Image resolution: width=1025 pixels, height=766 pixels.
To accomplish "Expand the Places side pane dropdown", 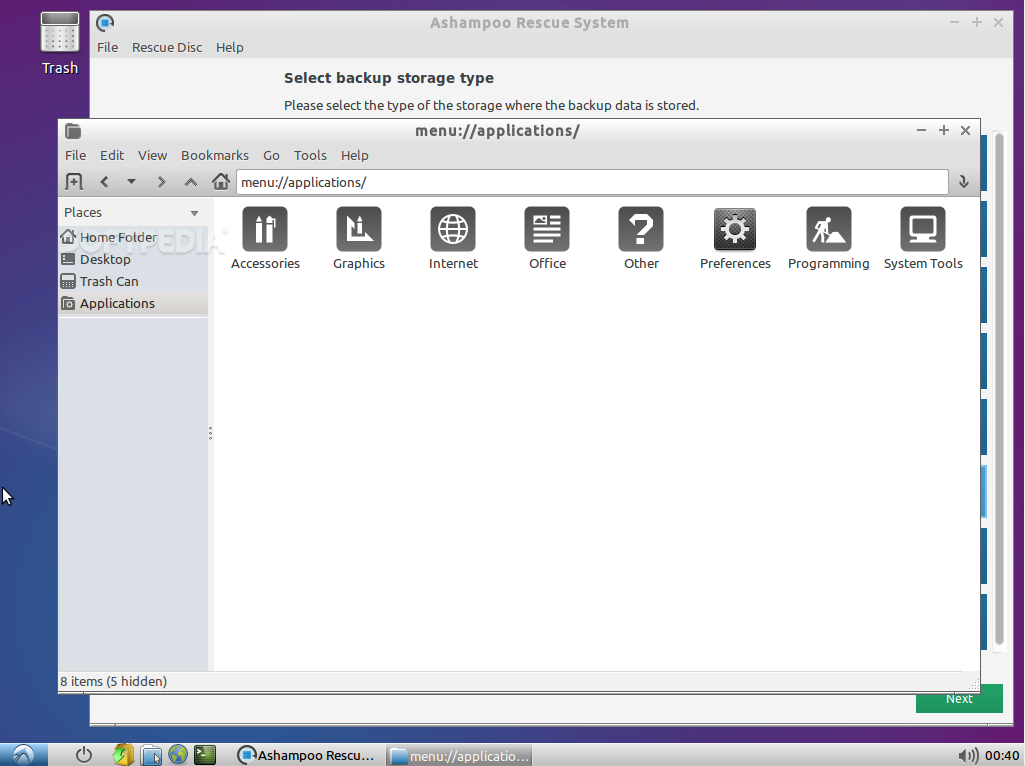I will point(194,213).
